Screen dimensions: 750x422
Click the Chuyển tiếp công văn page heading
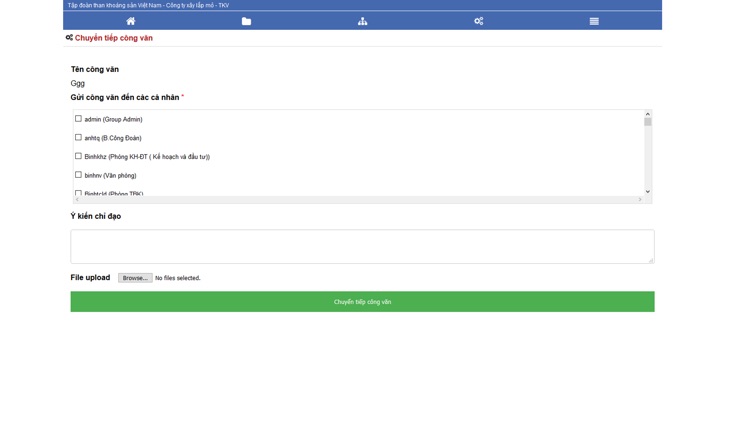114,38
